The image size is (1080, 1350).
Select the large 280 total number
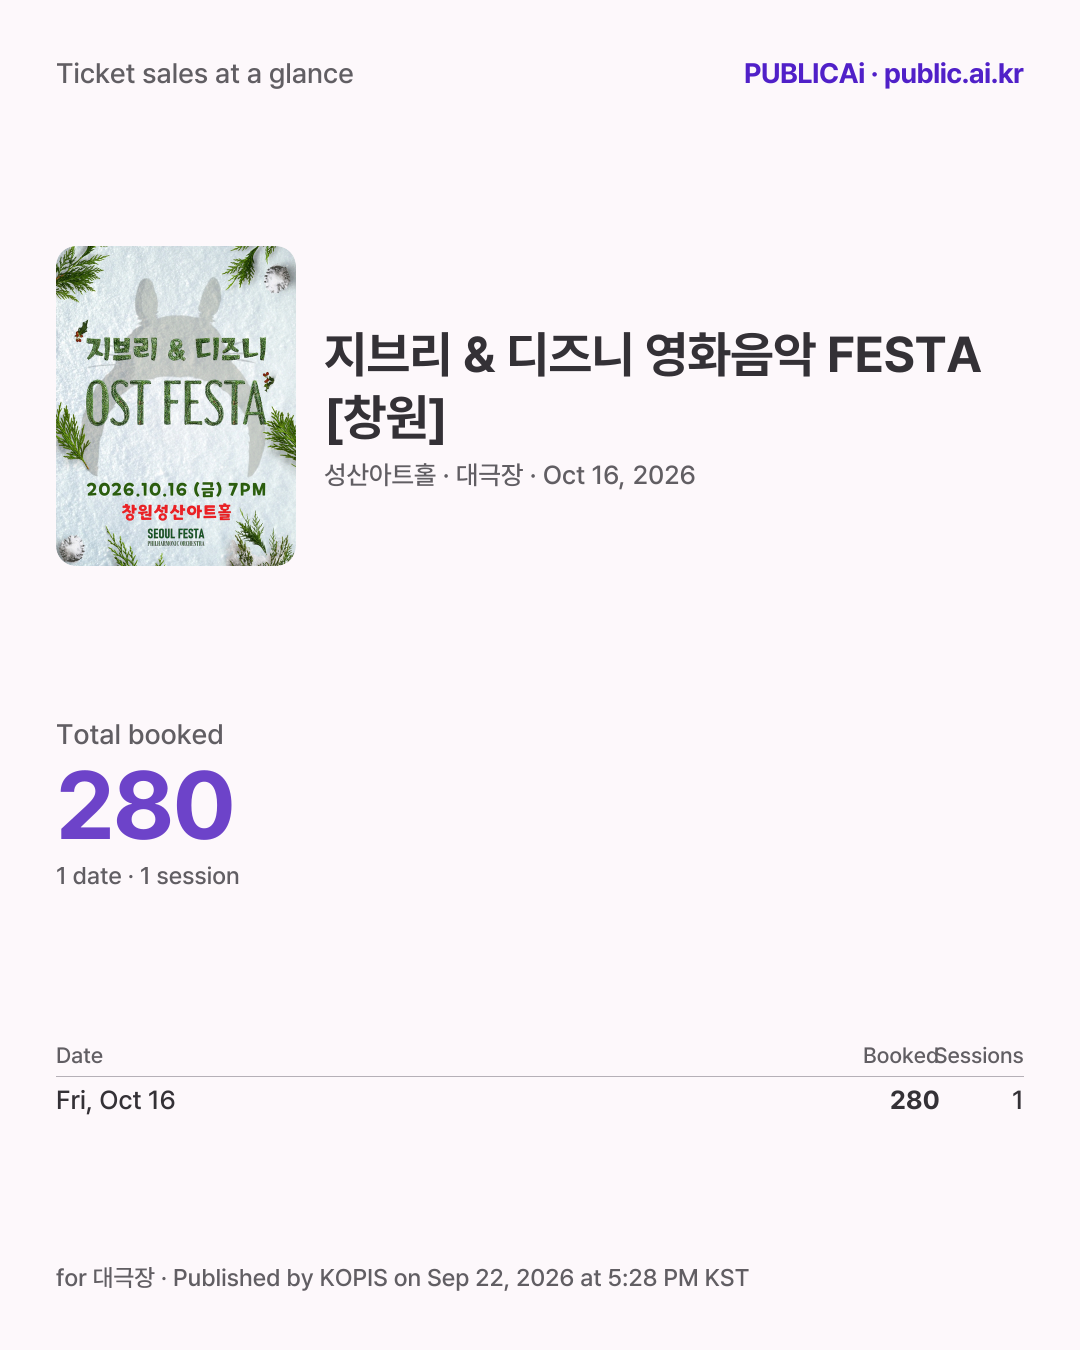[x=146, y=806]
